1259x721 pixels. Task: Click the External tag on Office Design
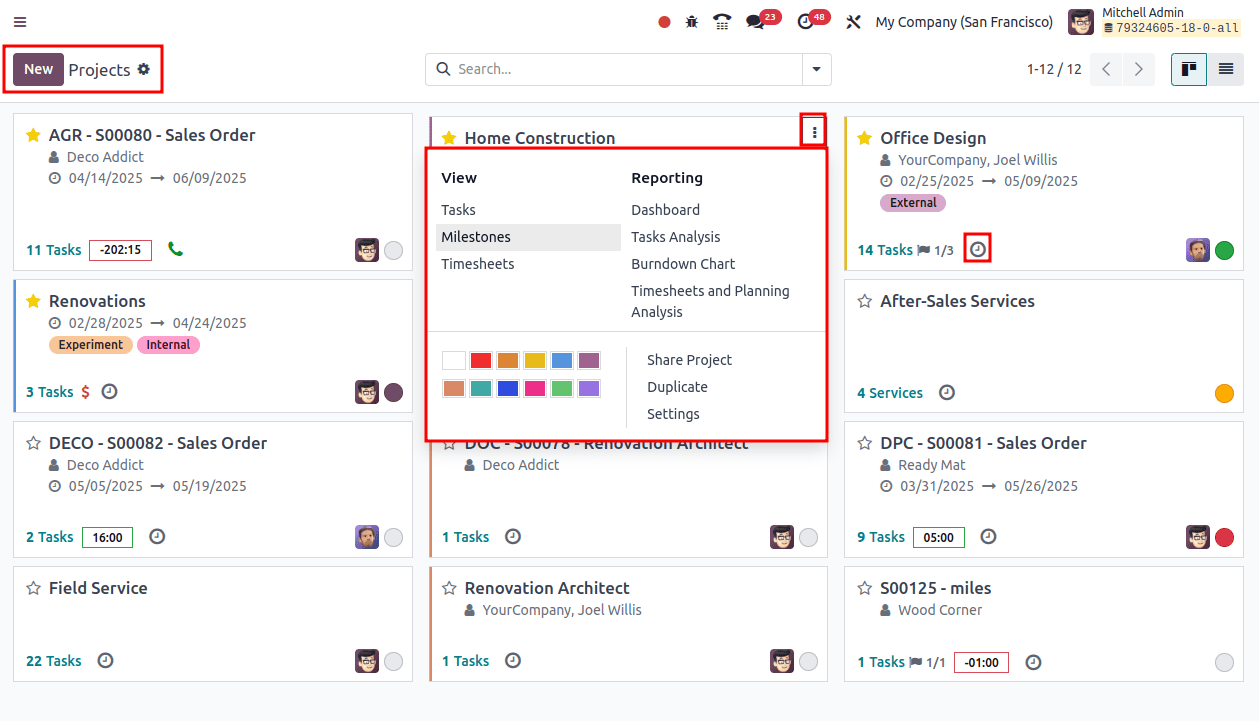coord(913,203)
